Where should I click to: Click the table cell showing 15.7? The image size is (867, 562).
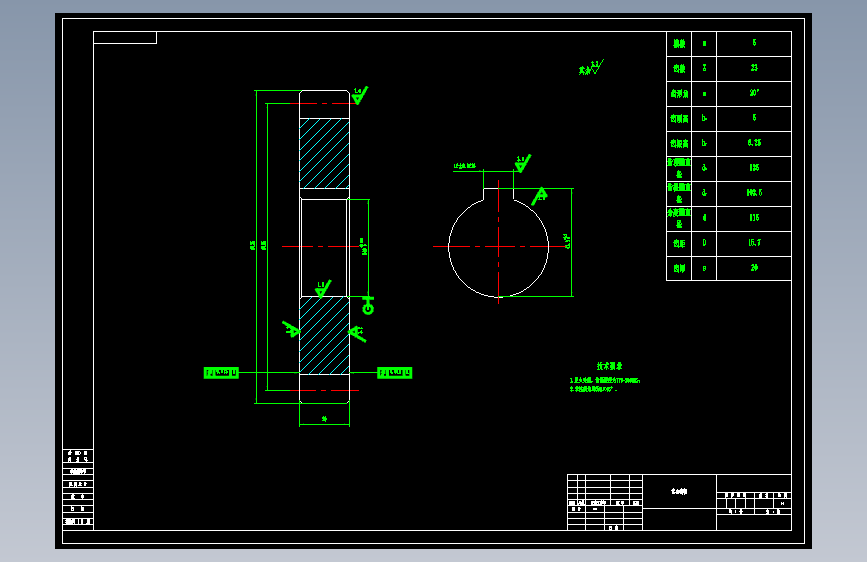(x=754, y=243)
